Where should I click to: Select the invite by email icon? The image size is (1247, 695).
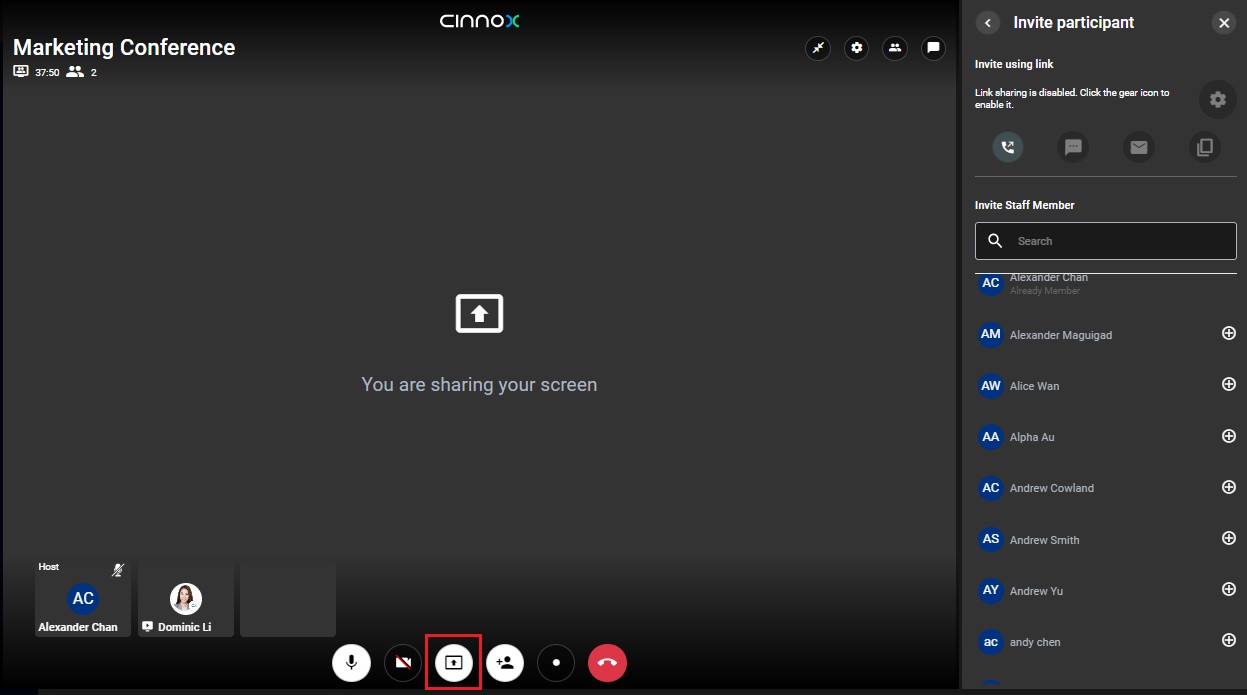tap(1139, 148)
